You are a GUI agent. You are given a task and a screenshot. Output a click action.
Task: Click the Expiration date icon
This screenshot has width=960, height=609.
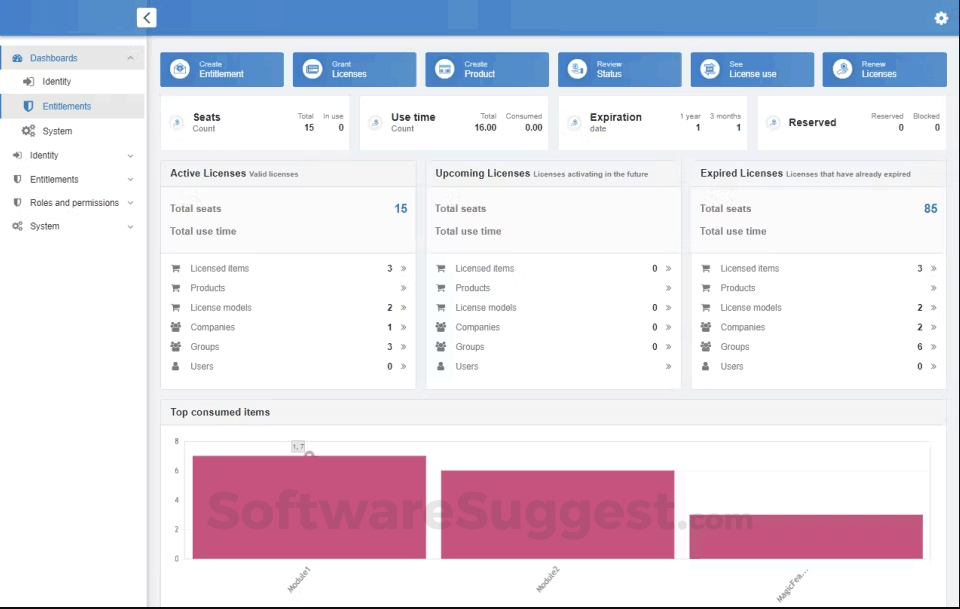point(573,122)
